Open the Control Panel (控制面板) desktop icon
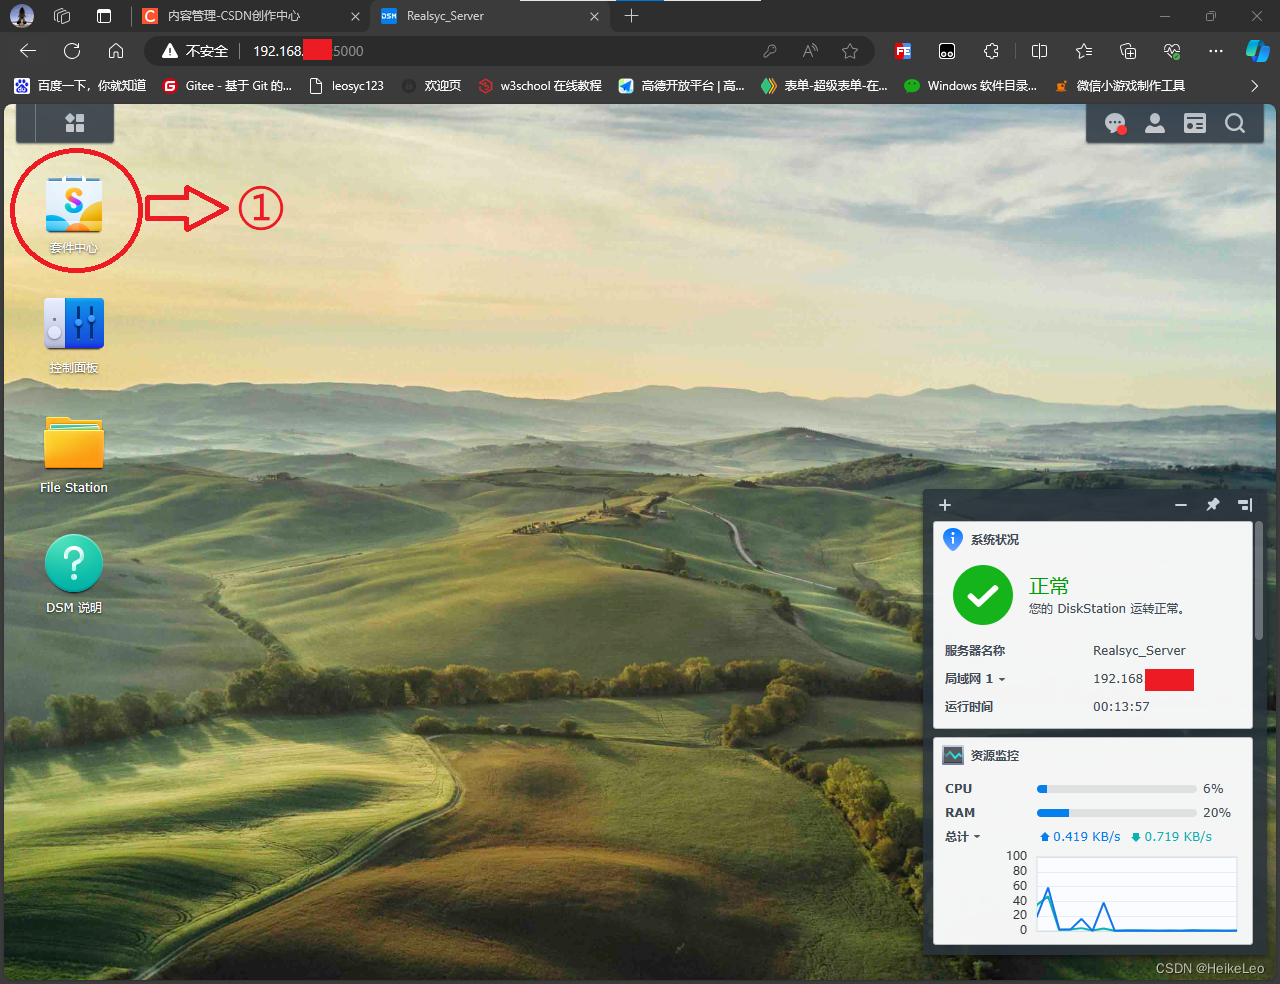1280x984 pixels. point(74,323)
